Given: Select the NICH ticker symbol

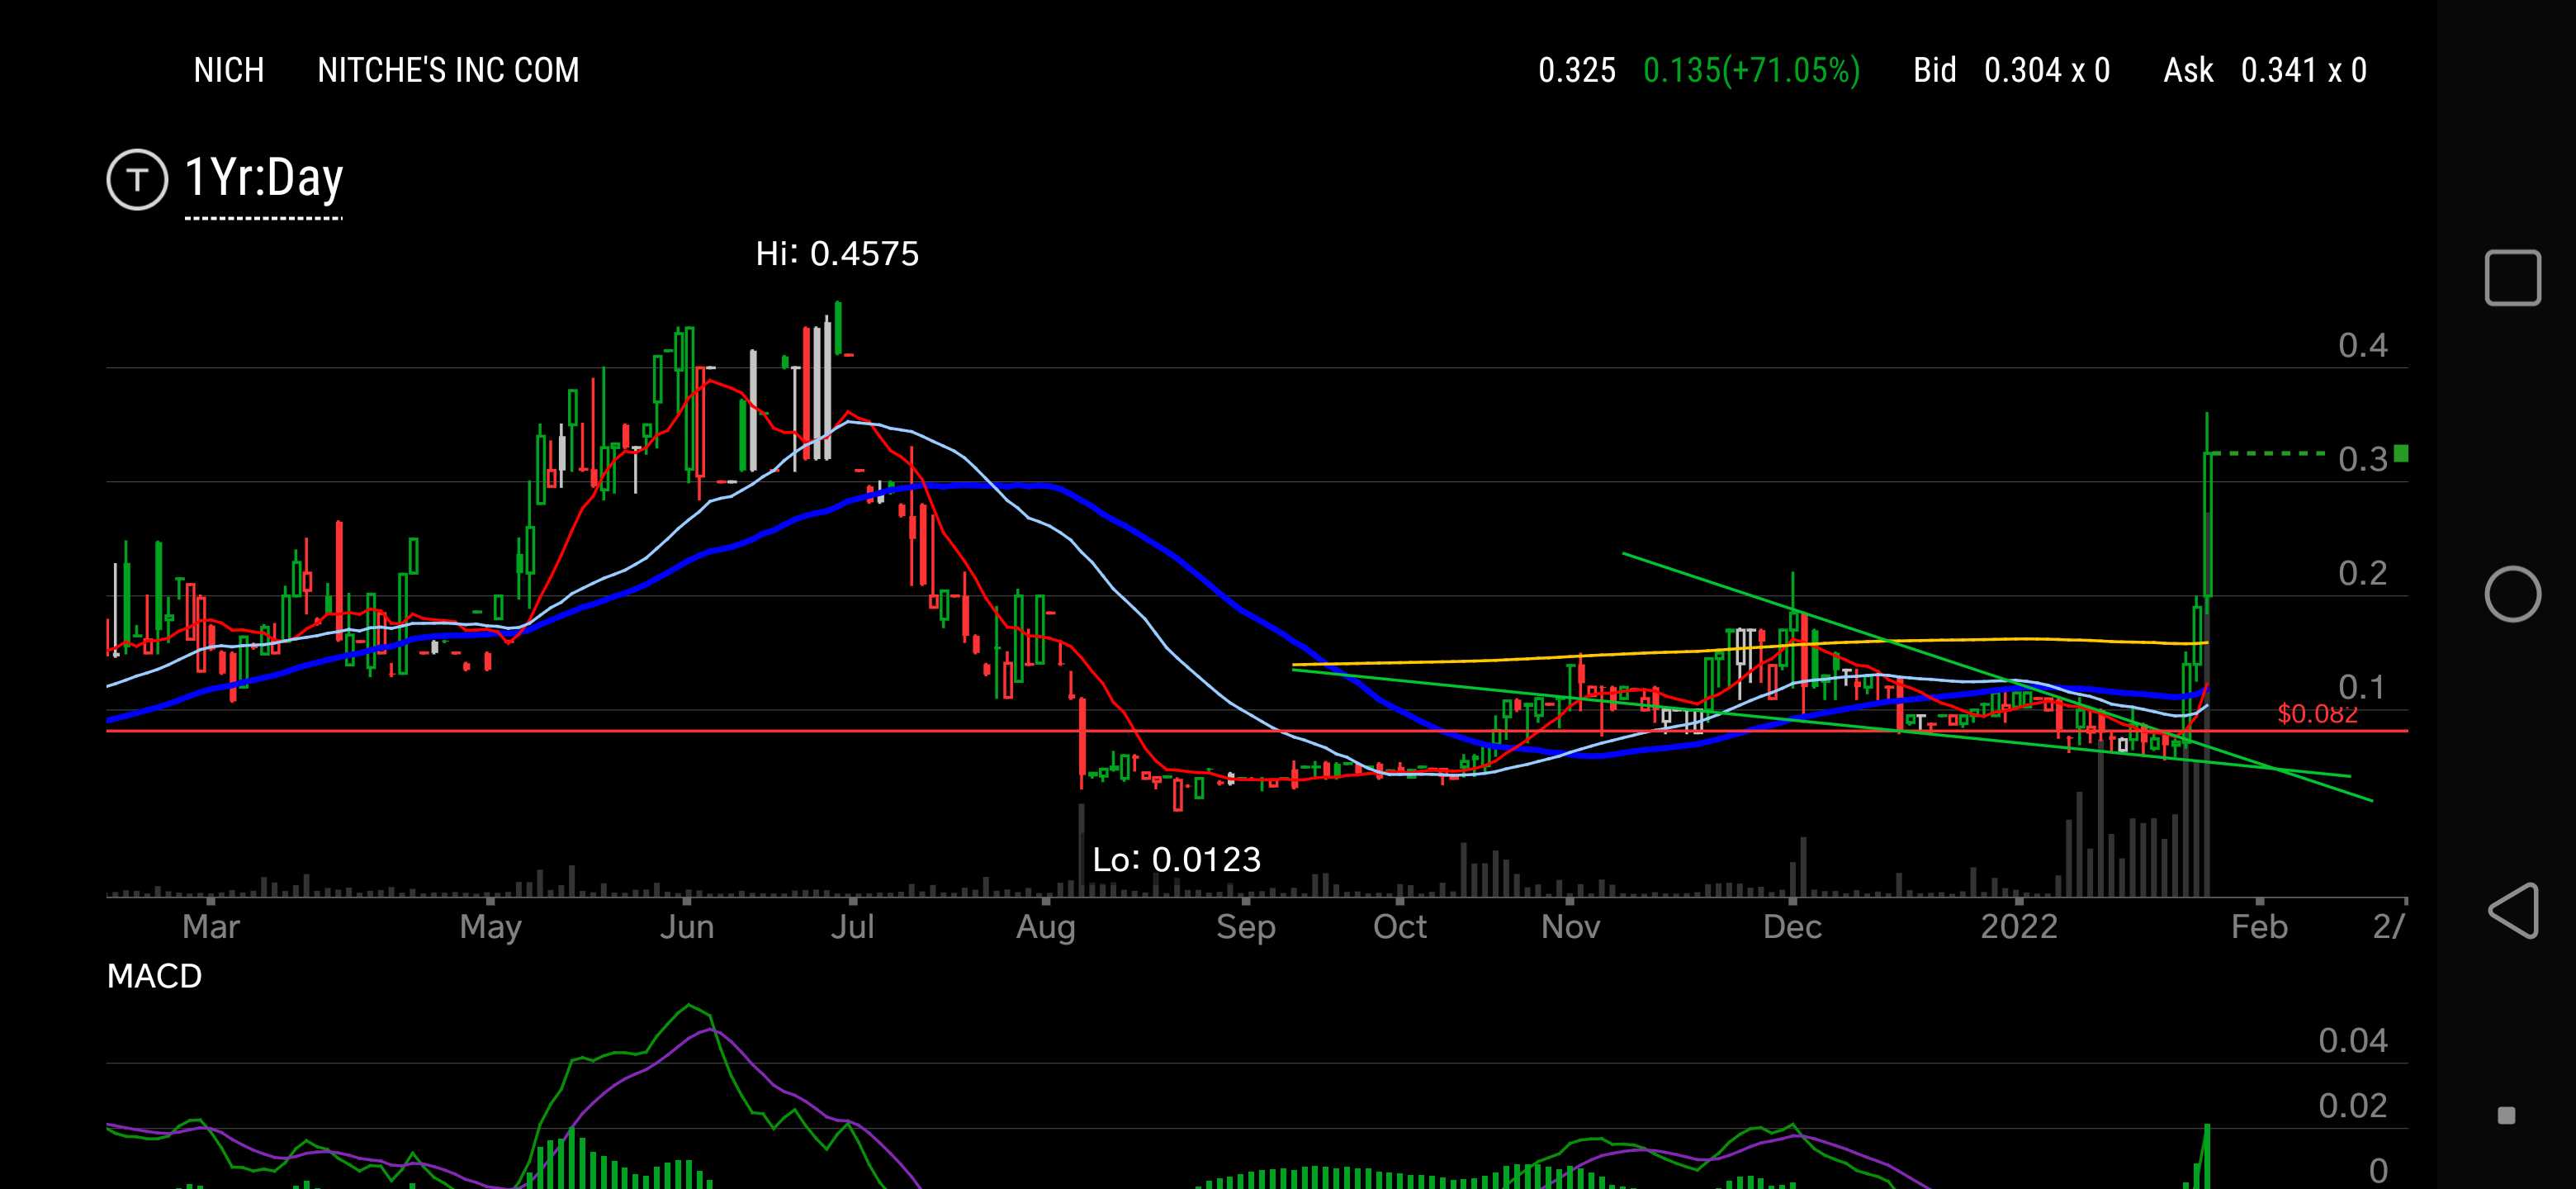Looking at the screenshot, I should point(229,70).
